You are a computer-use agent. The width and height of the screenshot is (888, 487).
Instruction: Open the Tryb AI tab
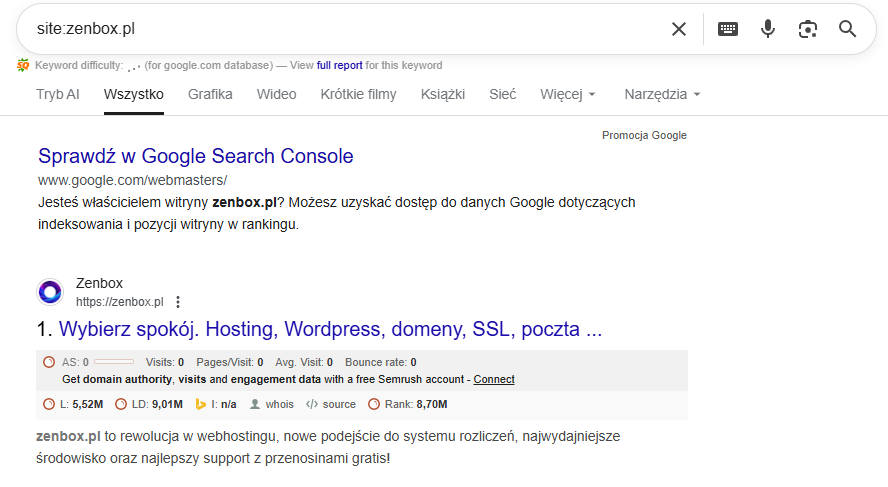[58, 94]
